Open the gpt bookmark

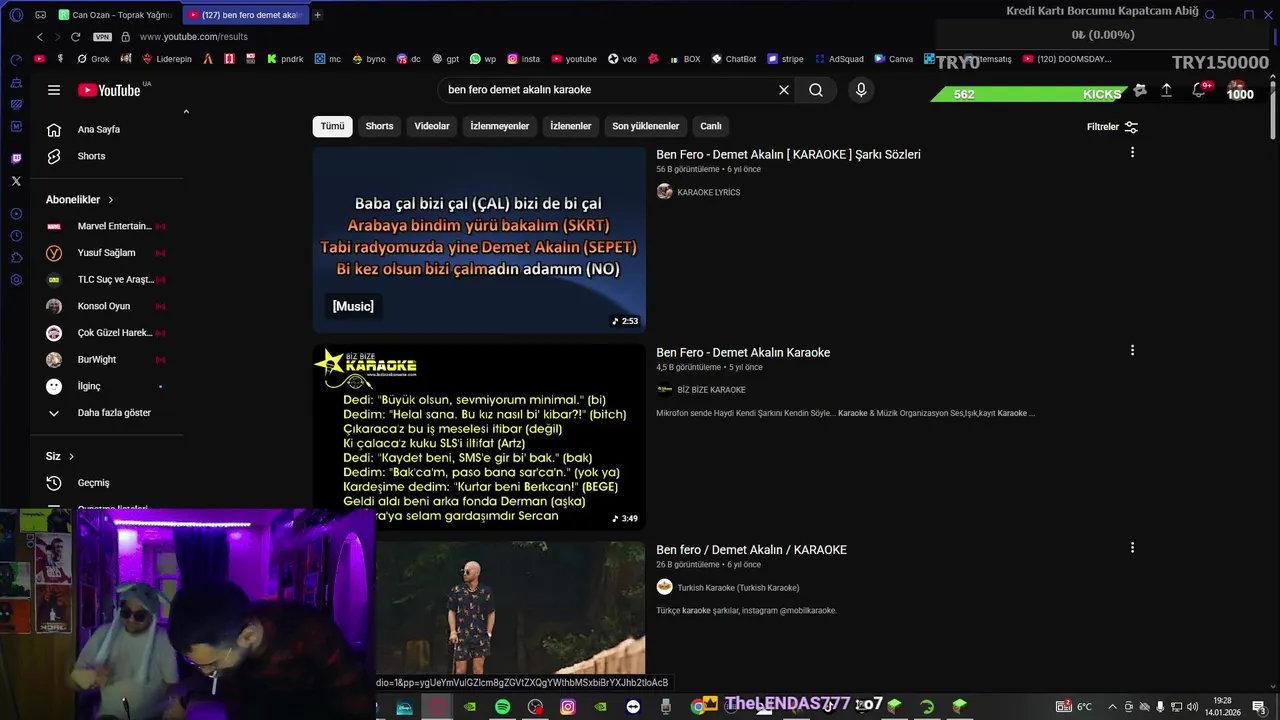coord(445,59)
